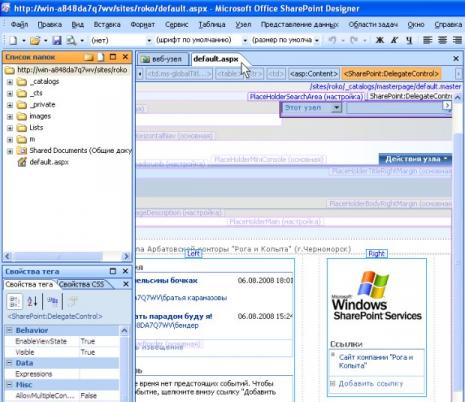Click the PlaceHolderSearchArea (настройка) label

(x=306, y=97)
